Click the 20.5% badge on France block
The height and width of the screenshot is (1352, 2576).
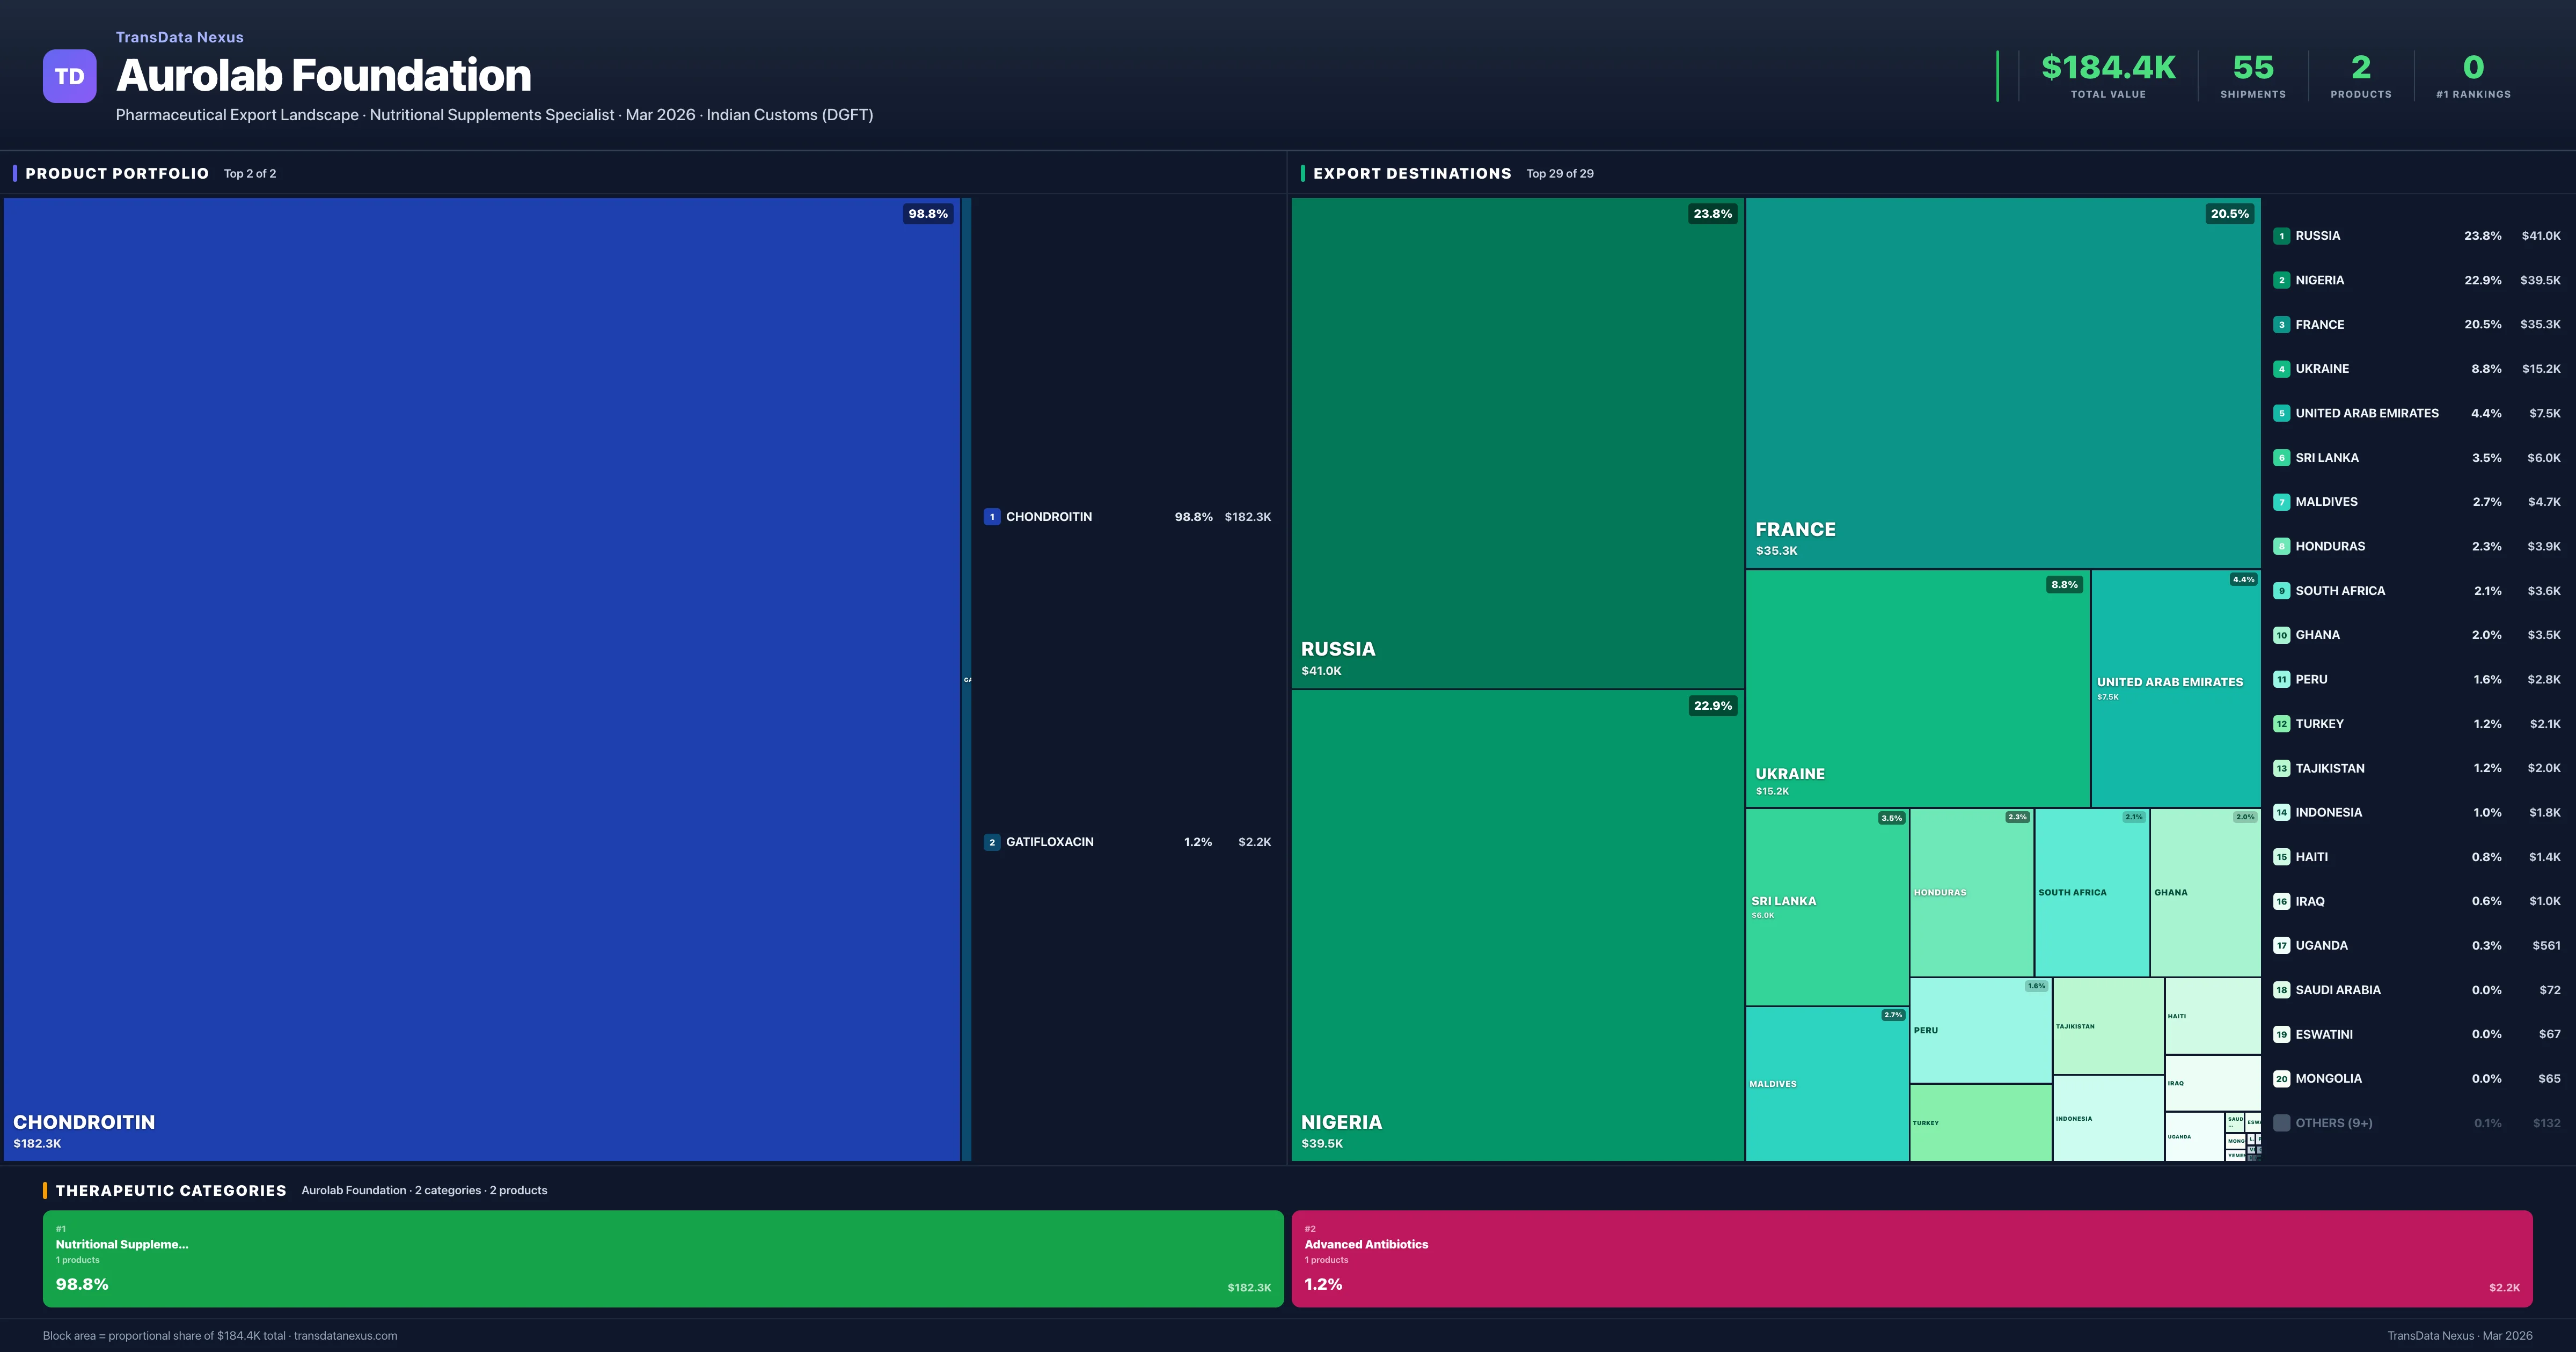point(2229,214)
